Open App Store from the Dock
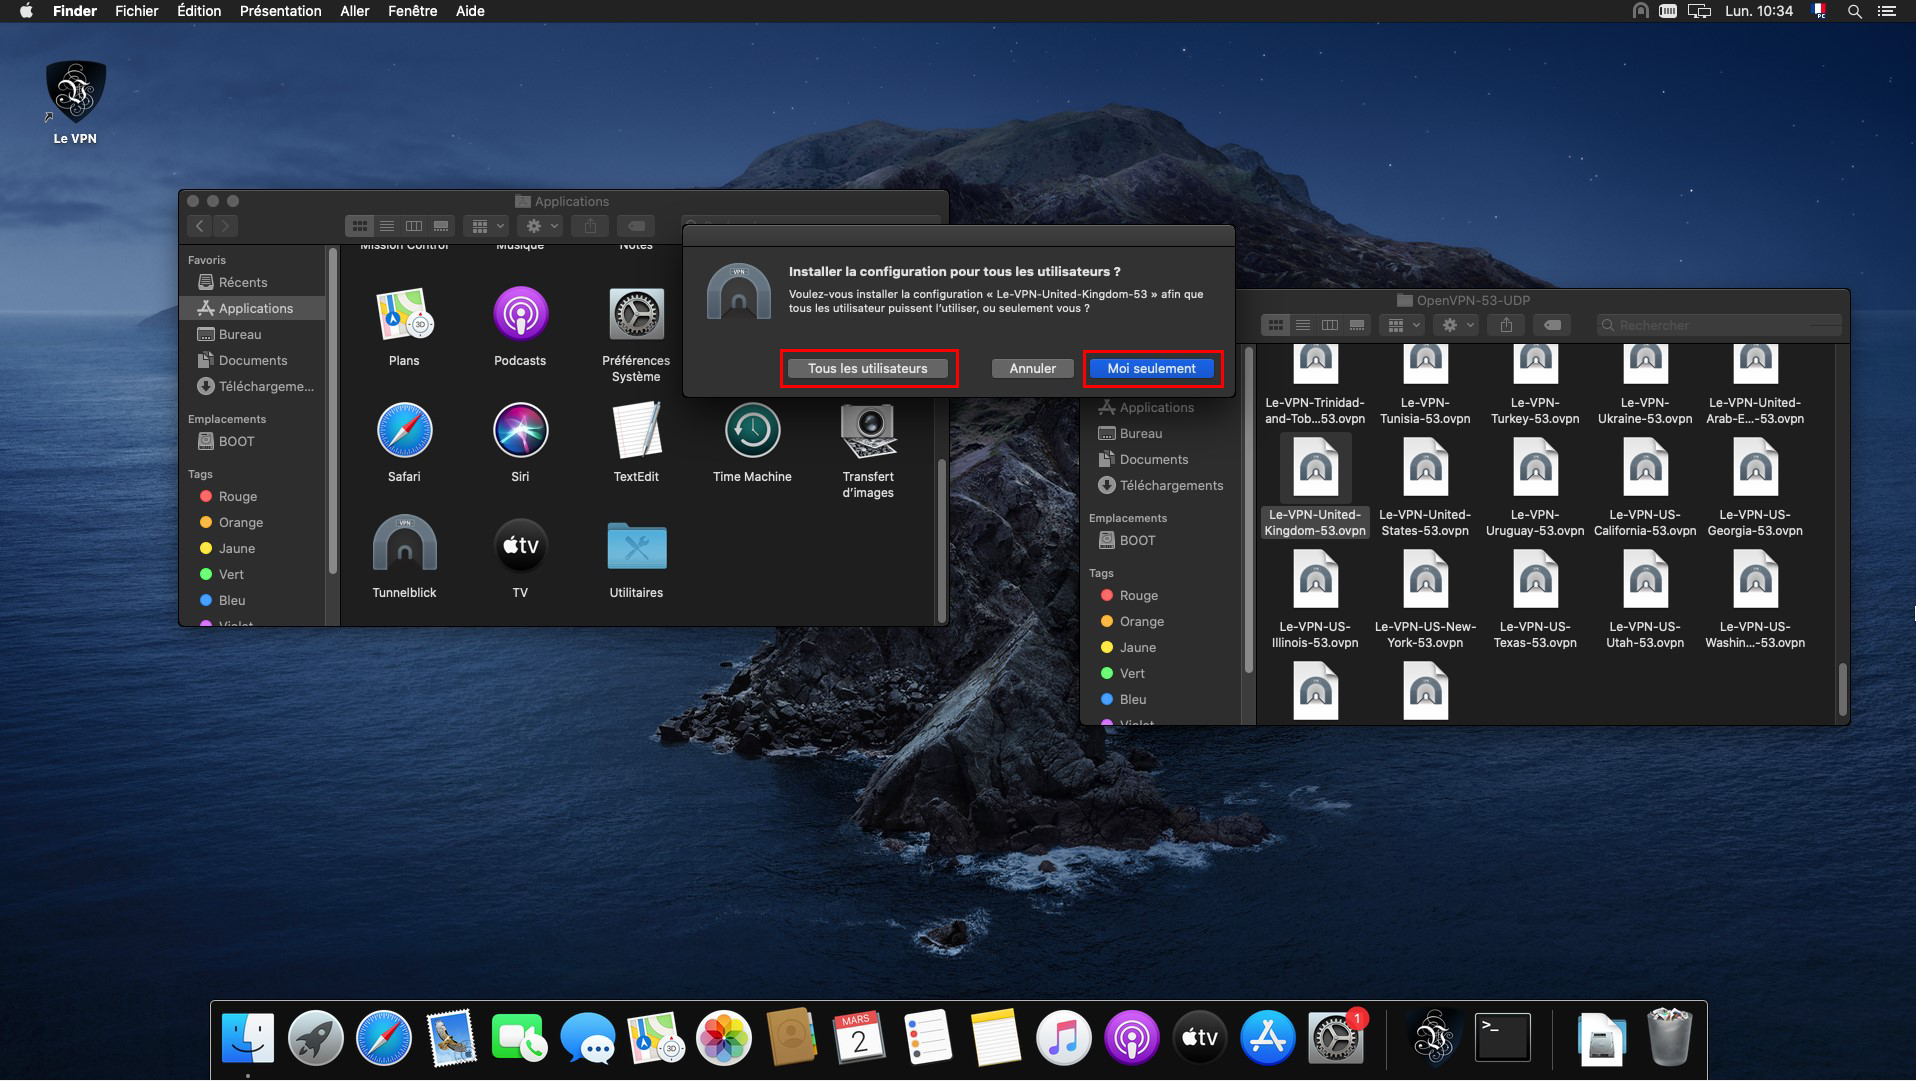Image resolution: width=1916 pixels, height=1081 pixels. tap(1267, 1038)
